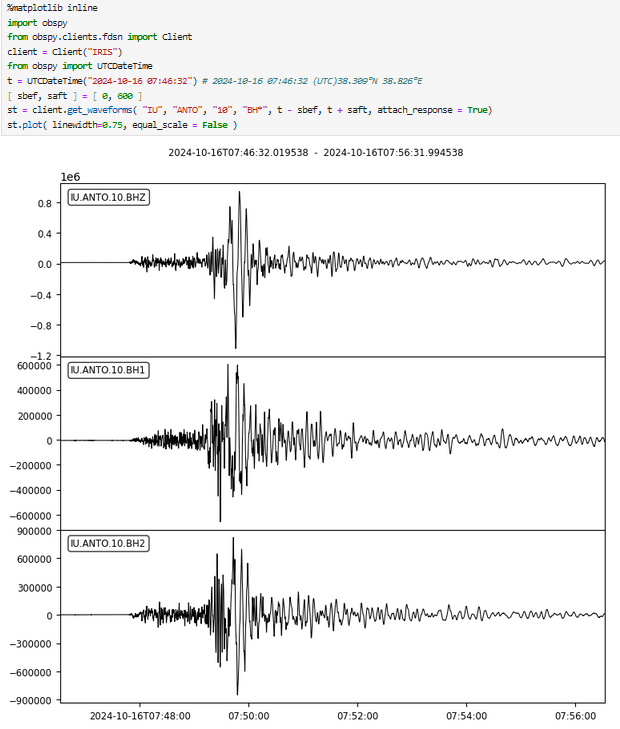Click the '%matplotlib inline' code line

pos(52,8)
